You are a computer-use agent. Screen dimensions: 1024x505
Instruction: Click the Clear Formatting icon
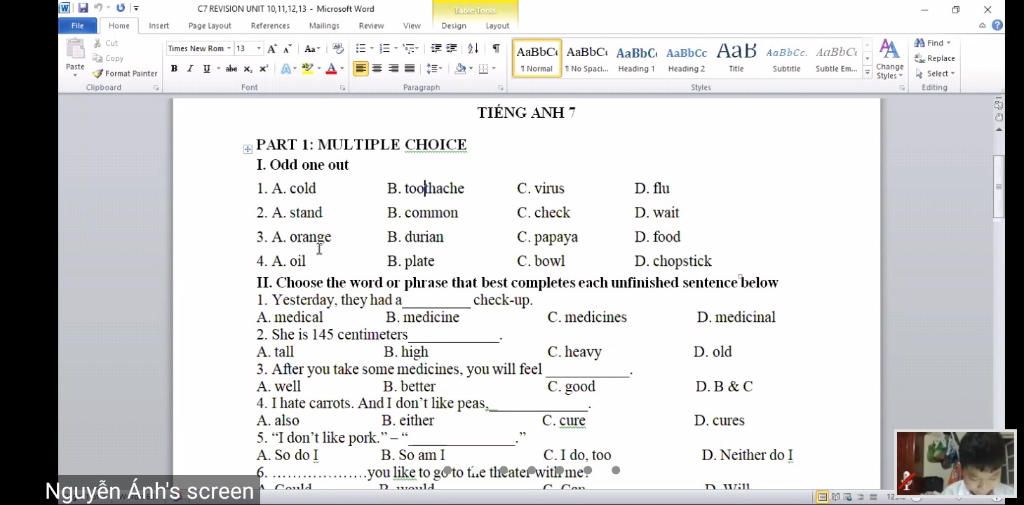pyautogui.click(x=338, y=49)
